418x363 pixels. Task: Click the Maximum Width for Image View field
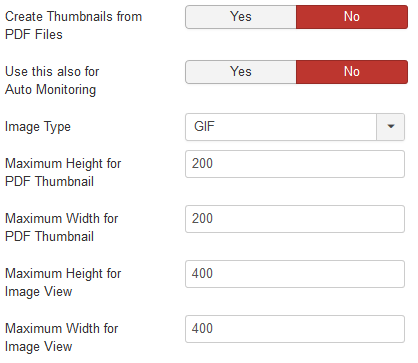click(295, 329)
